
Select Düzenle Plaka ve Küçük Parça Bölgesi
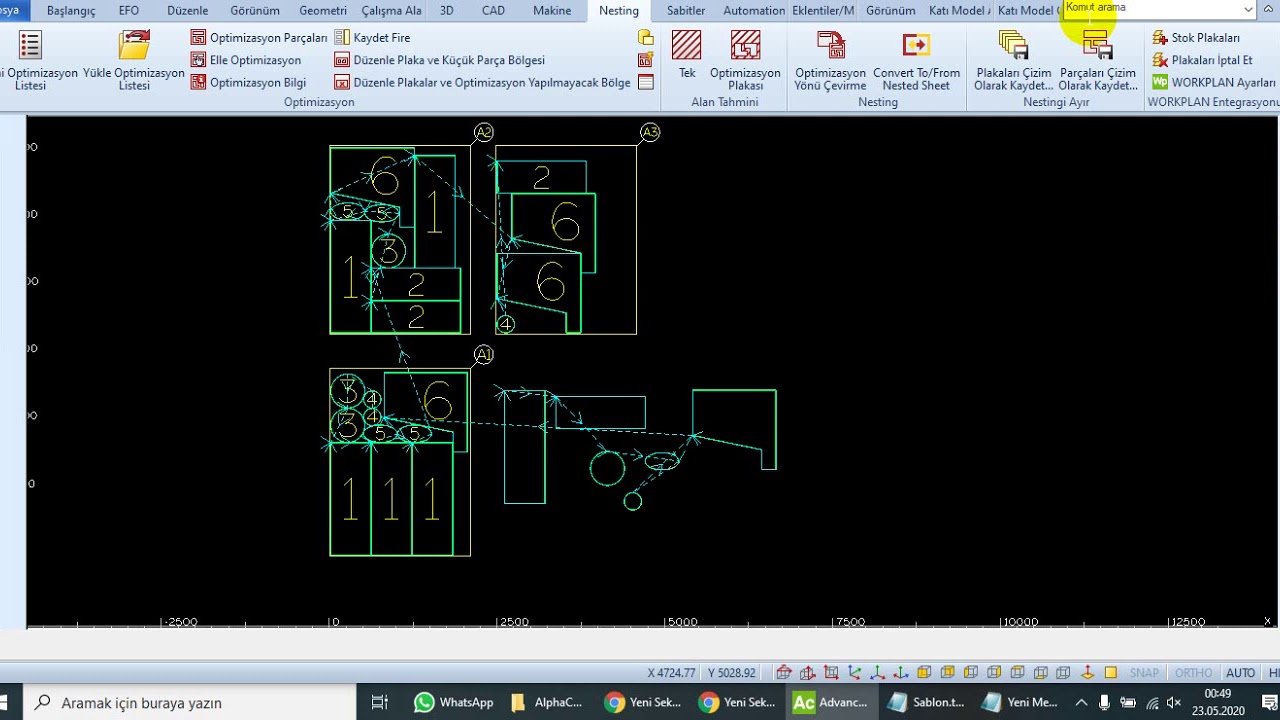click(440, 60)
